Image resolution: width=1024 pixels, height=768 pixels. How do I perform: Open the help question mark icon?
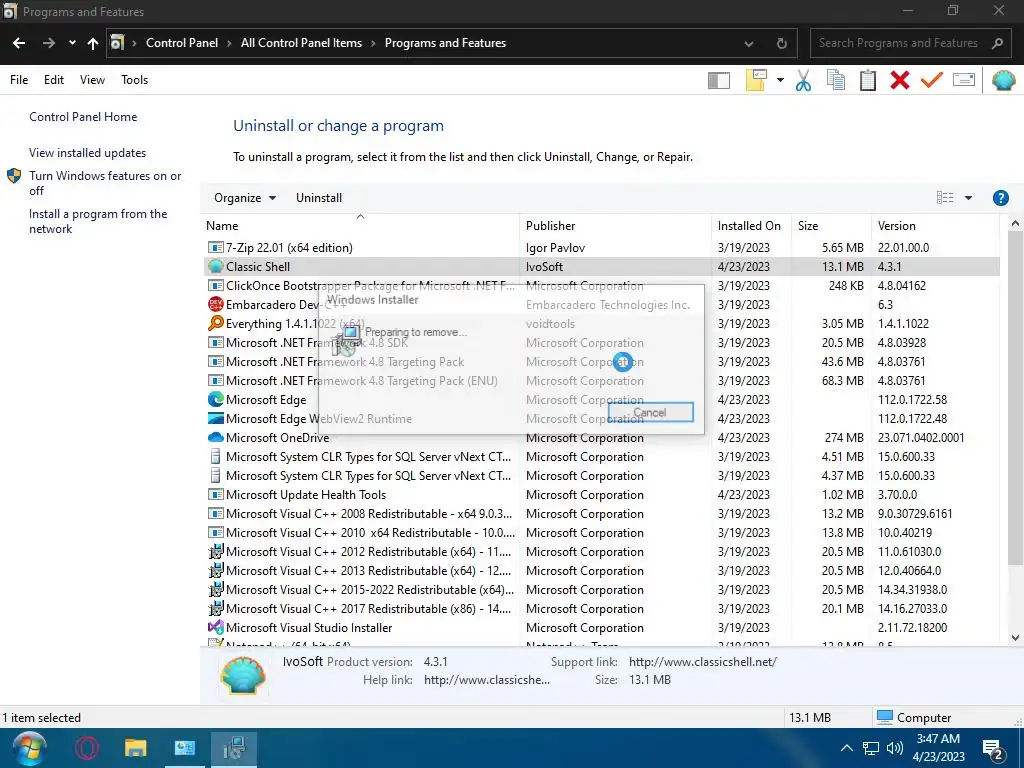click(x=1000, y=198)
